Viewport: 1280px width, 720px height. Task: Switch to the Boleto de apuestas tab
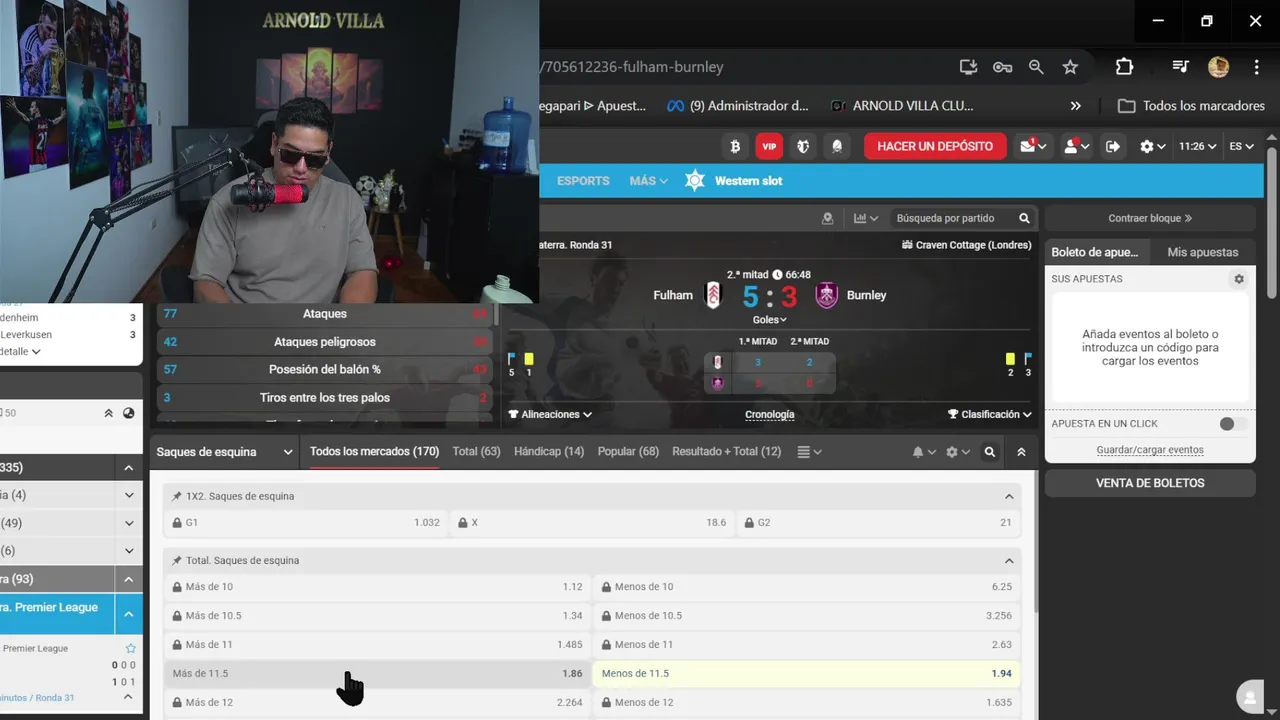tap(1097, 252)
